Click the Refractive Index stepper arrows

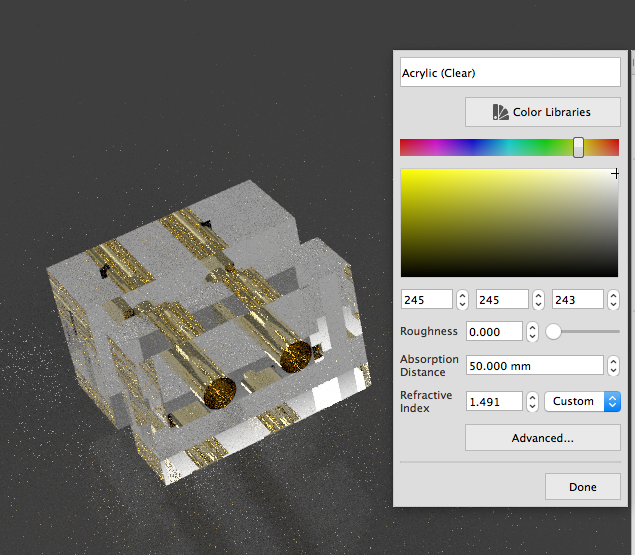coord(533,402)
